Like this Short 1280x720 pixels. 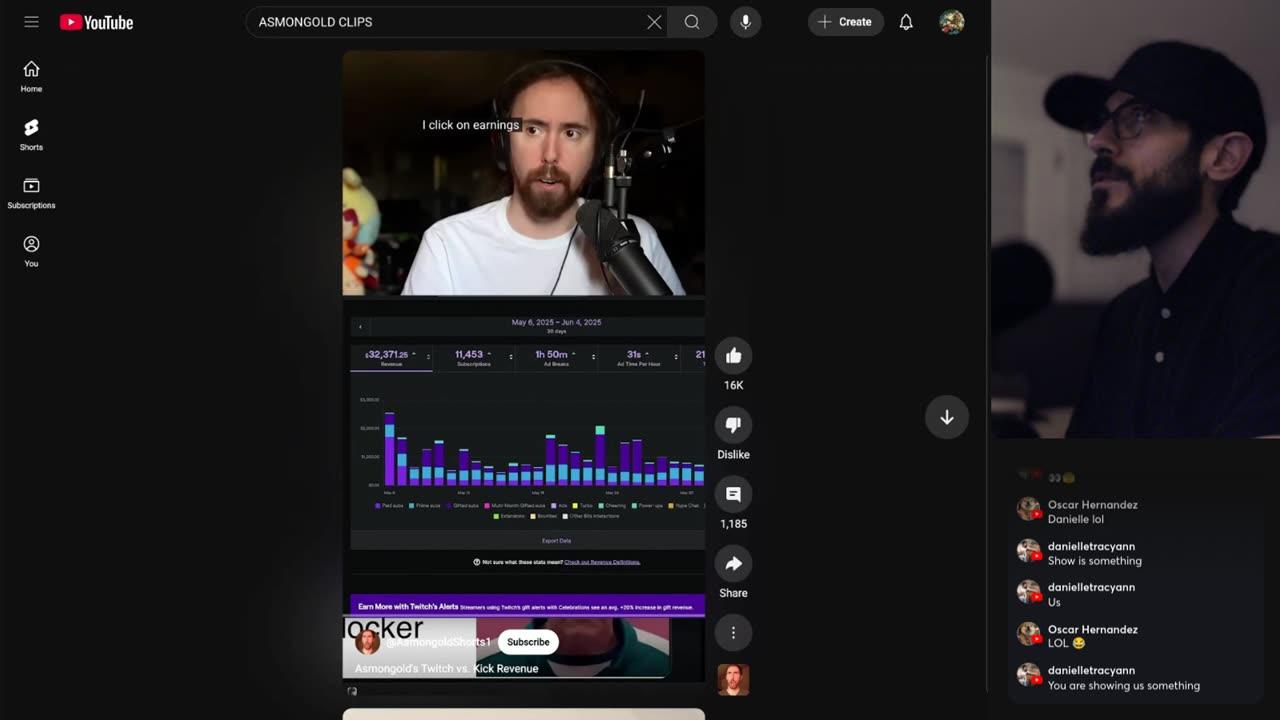point(733,356)
